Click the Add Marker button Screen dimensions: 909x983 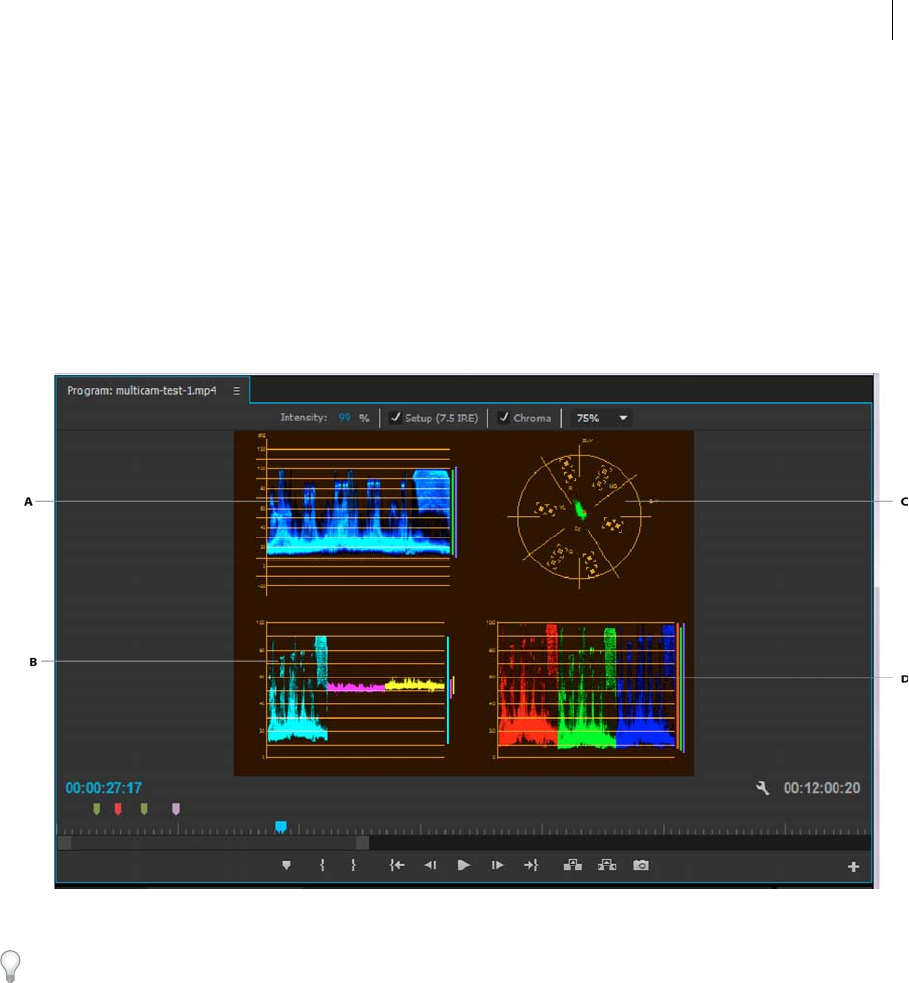(286, 865)
